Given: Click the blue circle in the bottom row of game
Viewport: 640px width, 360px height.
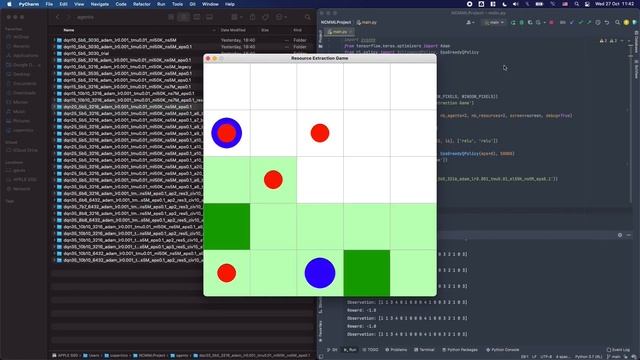Looking at the screenshot, I should pyautogui.click(x=320, y=273).
